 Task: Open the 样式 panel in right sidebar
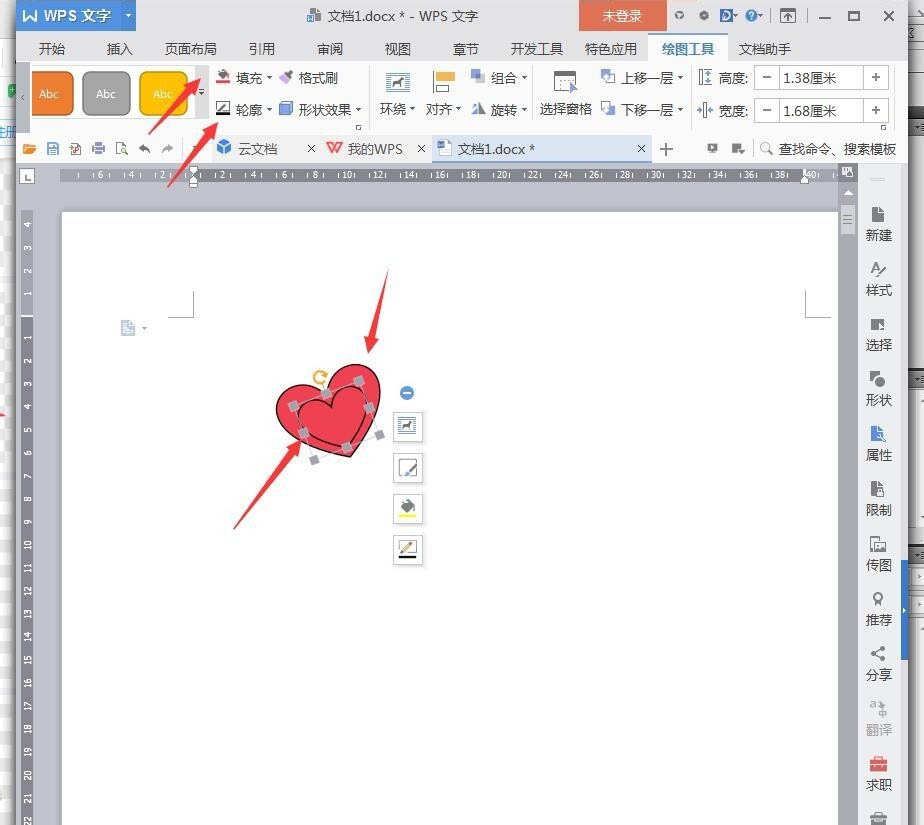click(x=878, y=279)
